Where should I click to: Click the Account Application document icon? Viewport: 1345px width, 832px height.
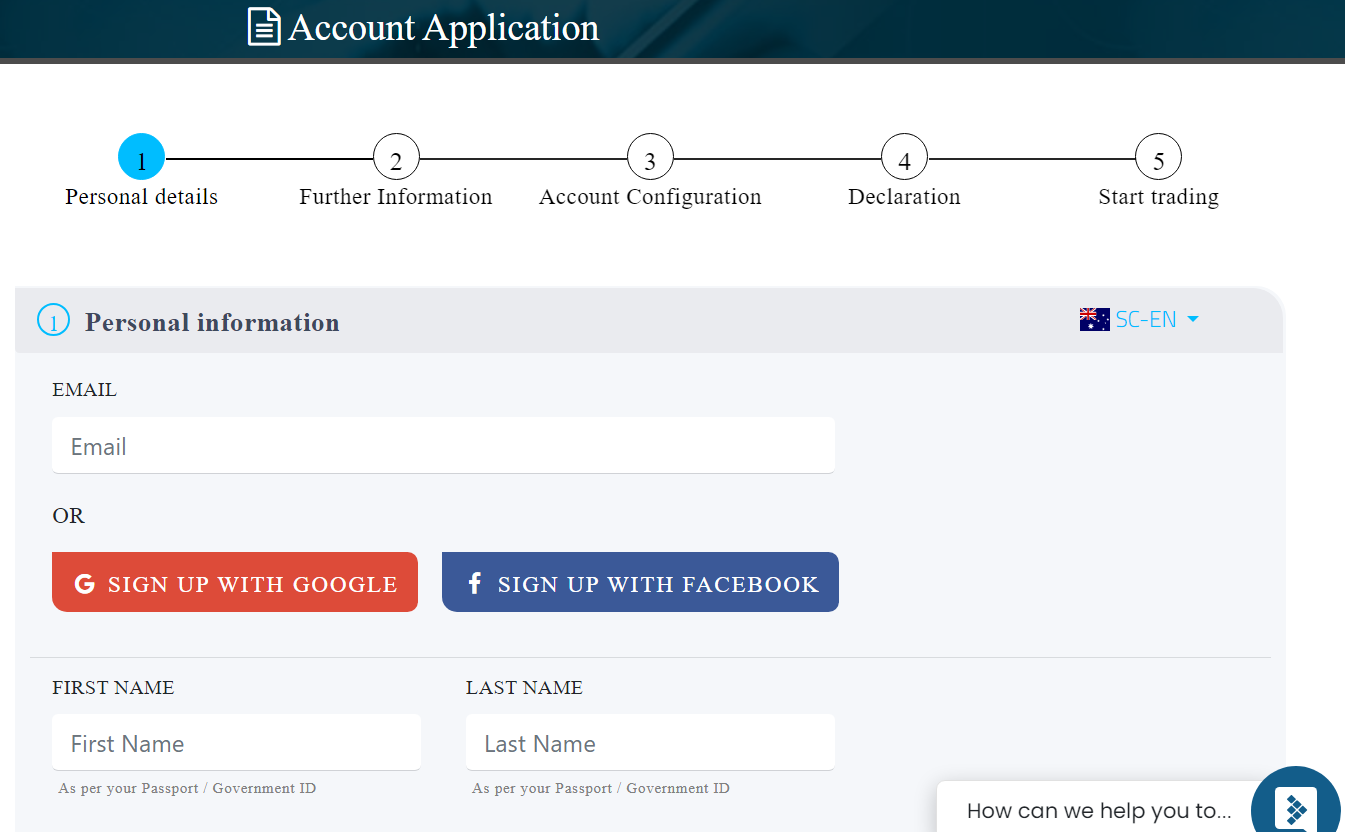coord(264,27)
